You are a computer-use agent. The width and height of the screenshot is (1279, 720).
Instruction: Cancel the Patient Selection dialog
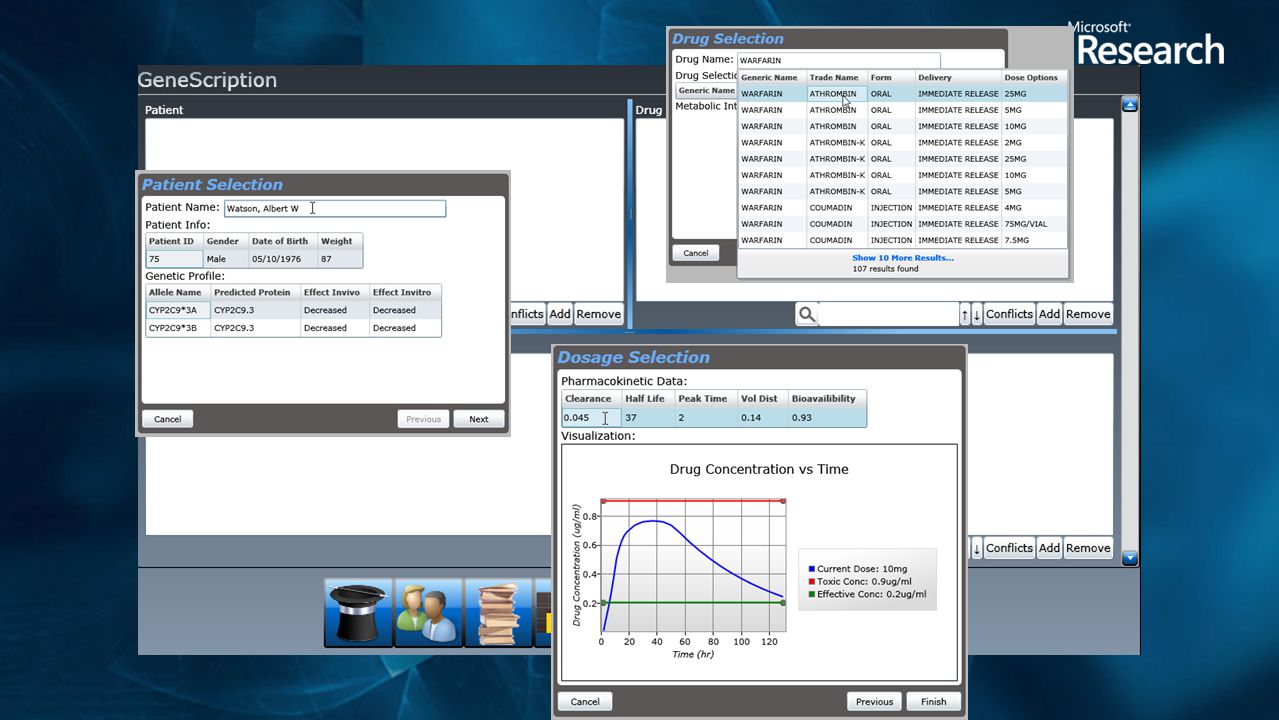[168, 419]
